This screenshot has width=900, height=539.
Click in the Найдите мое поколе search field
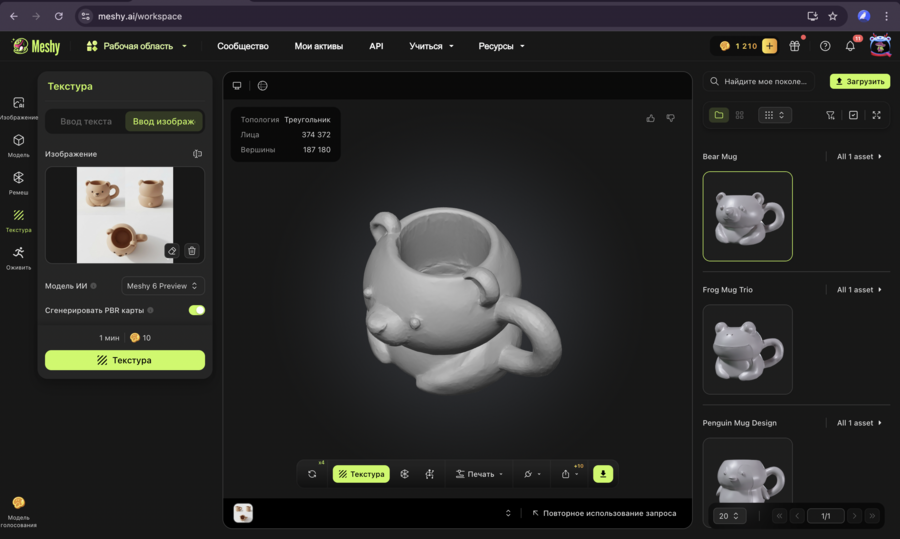pos(759,81)
